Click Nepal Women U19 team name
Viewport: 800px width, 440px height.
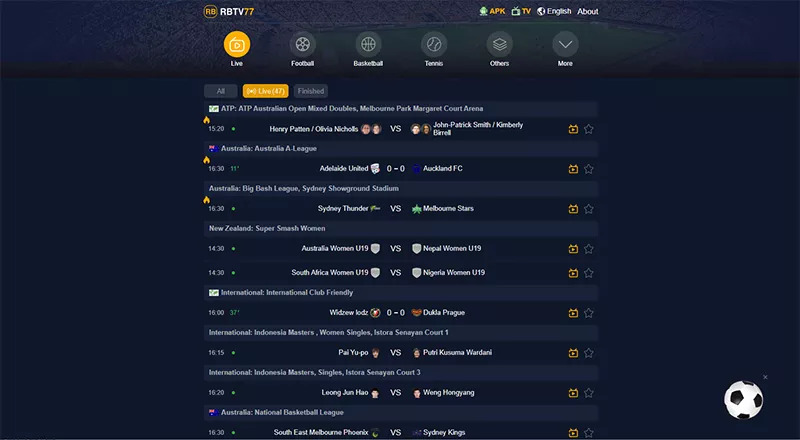coord(452,249)
